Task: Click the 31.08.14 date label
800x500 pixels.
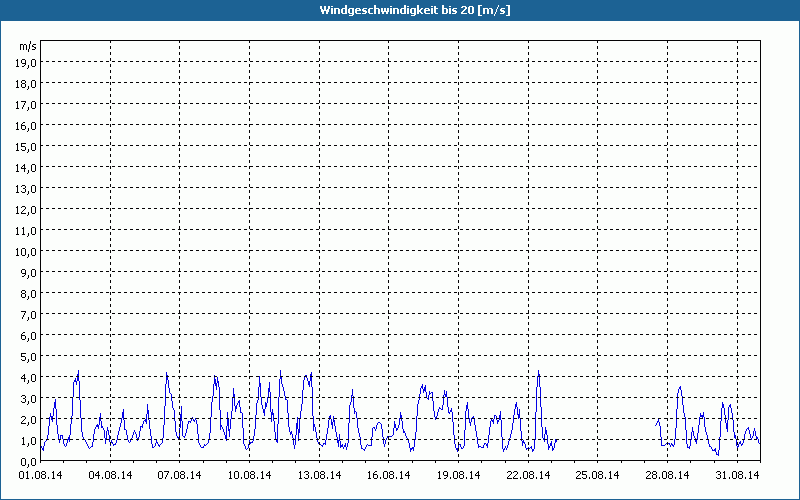Action: 737,475
